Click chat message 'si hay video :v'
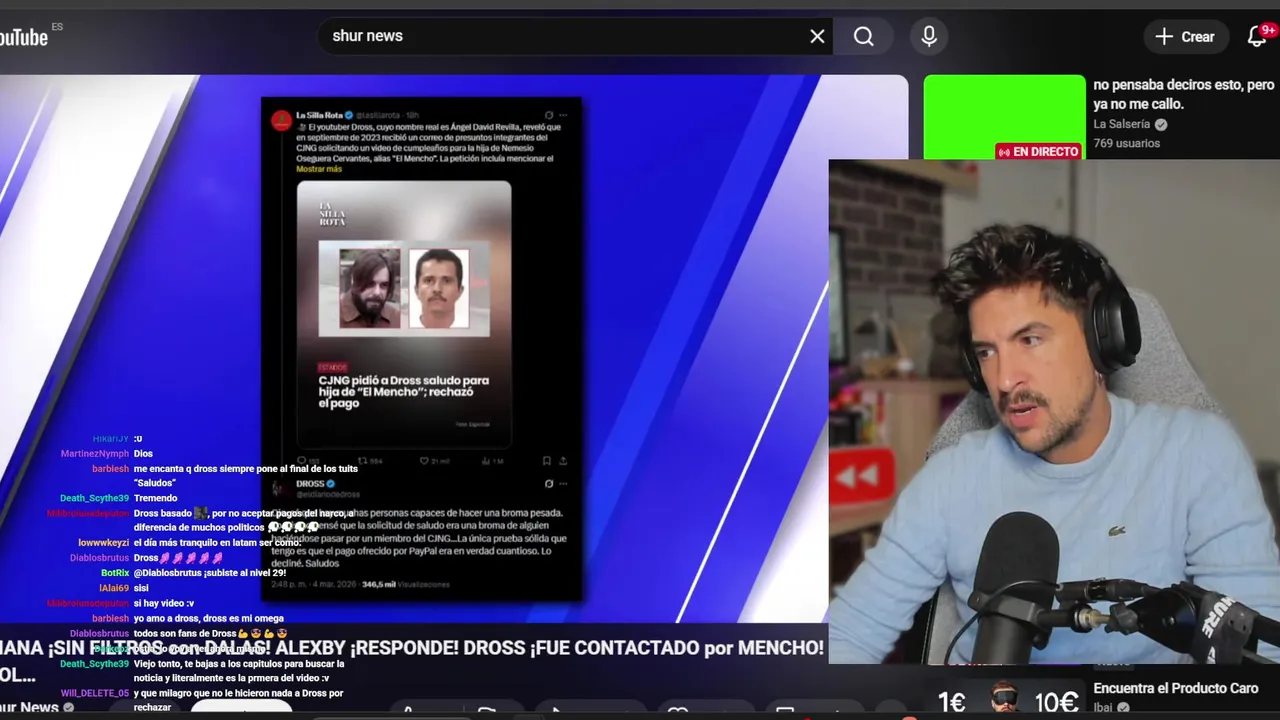This screenshot has height=720, width=1280. (164, 603)
